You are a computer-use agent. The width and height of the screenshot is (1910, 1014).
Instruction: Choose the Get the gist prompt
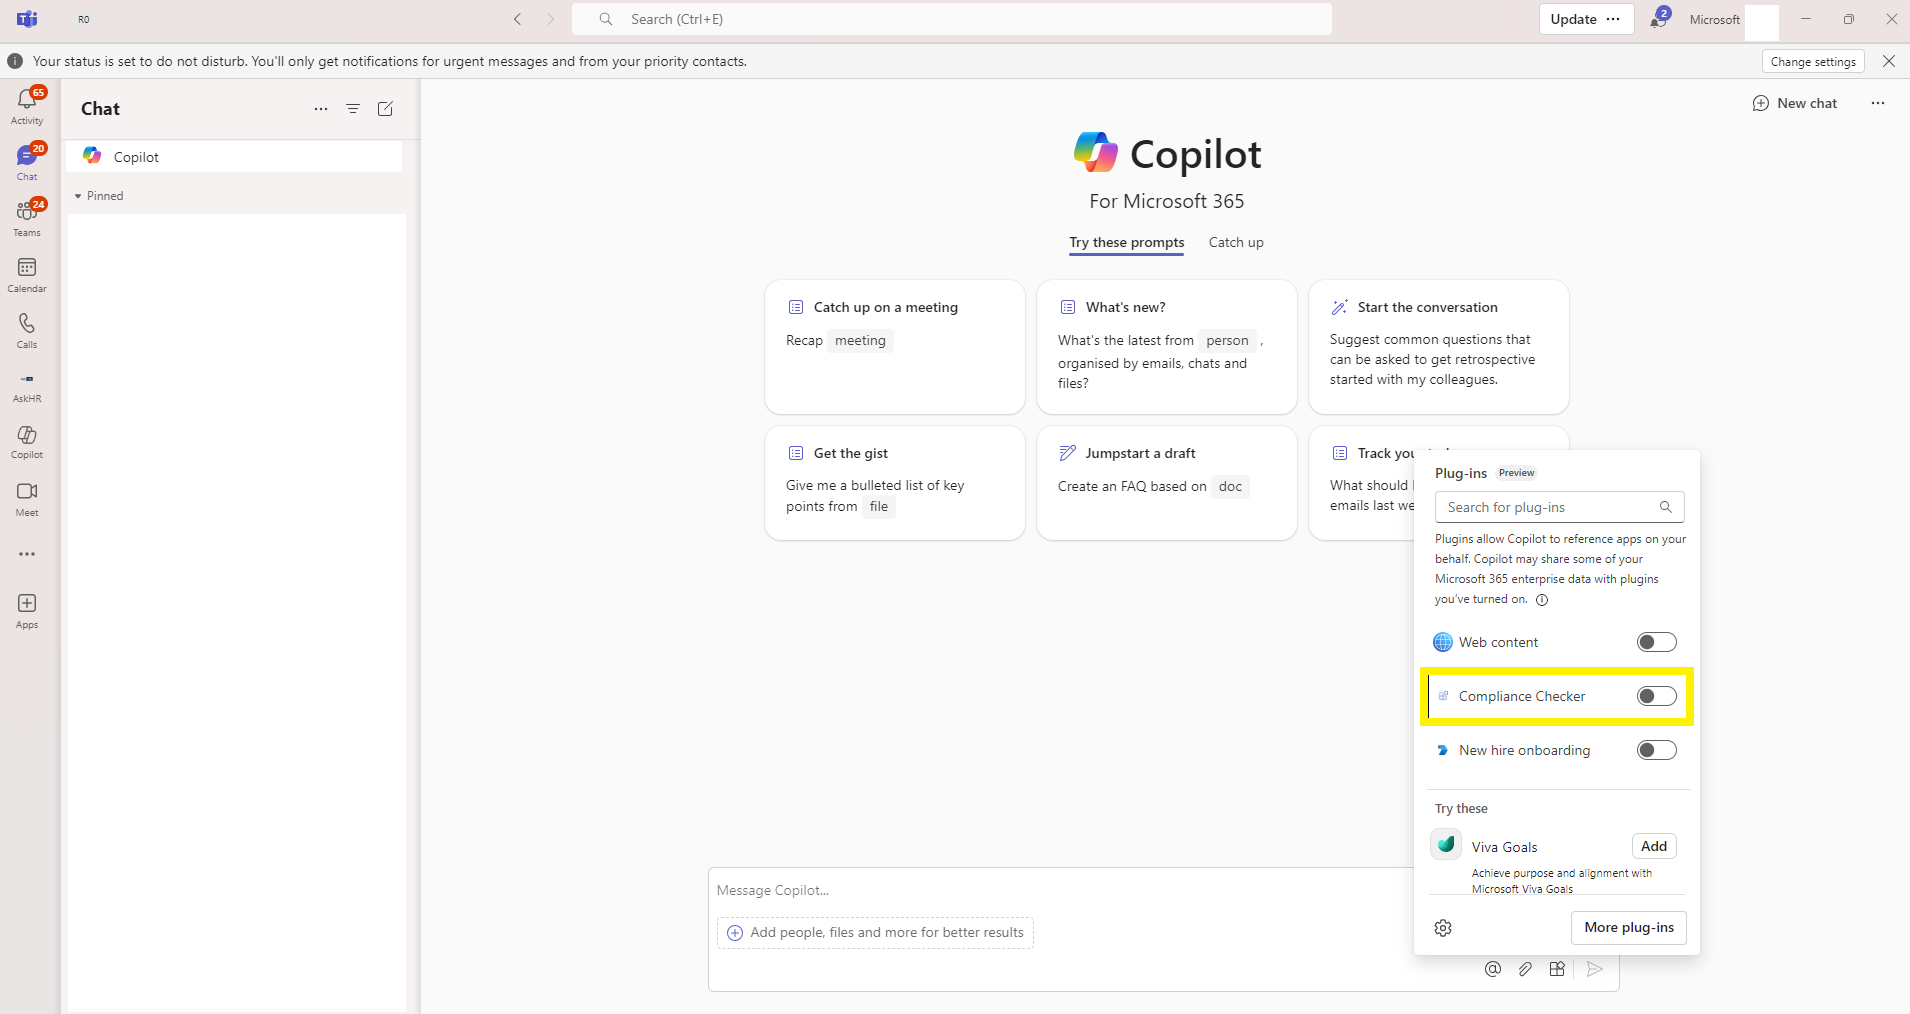895,483
